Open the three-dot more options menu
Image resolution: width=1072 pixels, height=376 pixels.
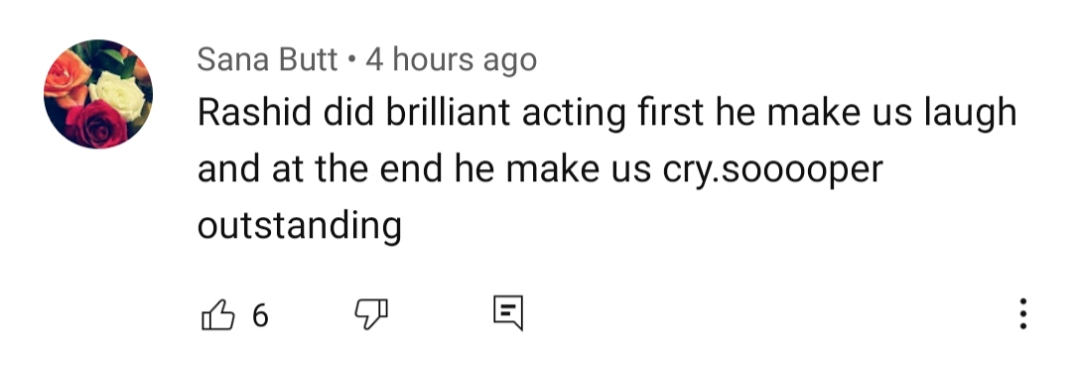click(x=1023, y=314)
